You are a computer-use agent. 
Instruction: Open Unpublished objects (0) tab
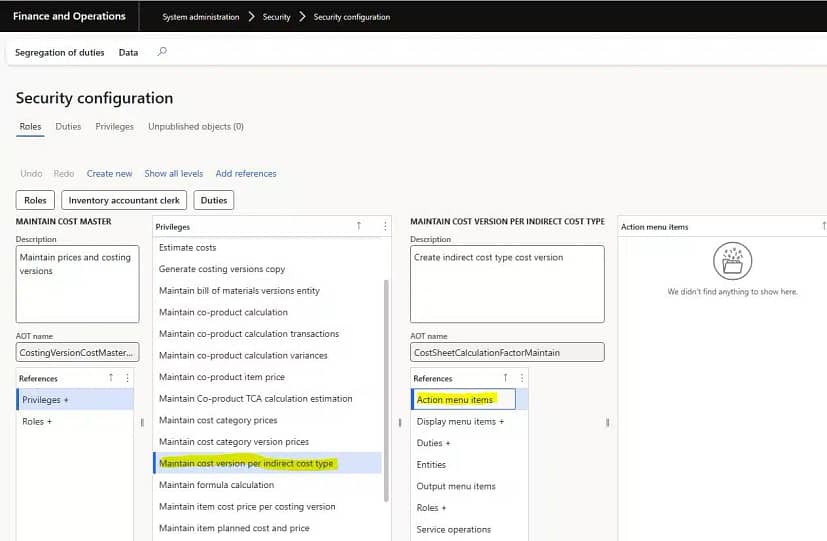click(x=196, y=127)
